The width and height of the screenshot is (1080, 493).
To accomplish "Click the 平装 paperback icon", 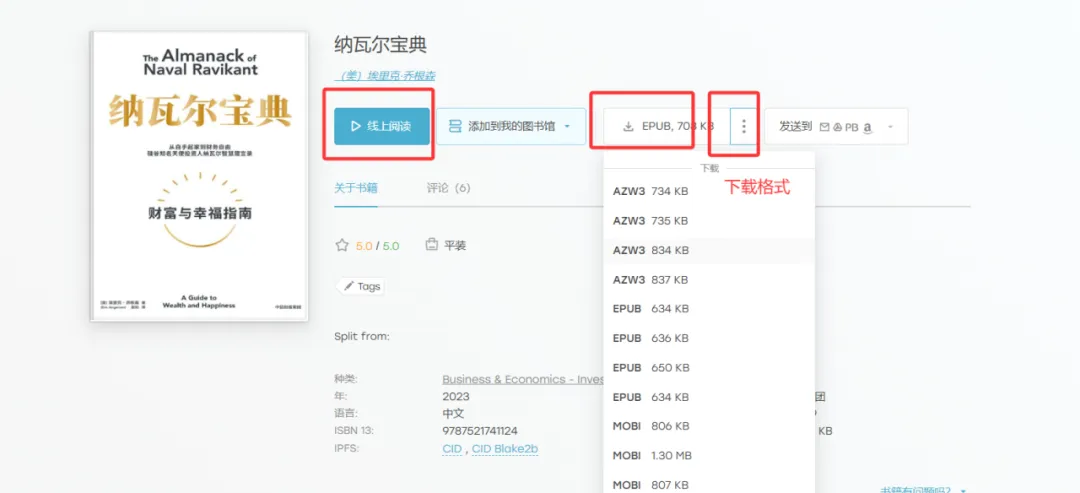I will [x=432, y=244].
